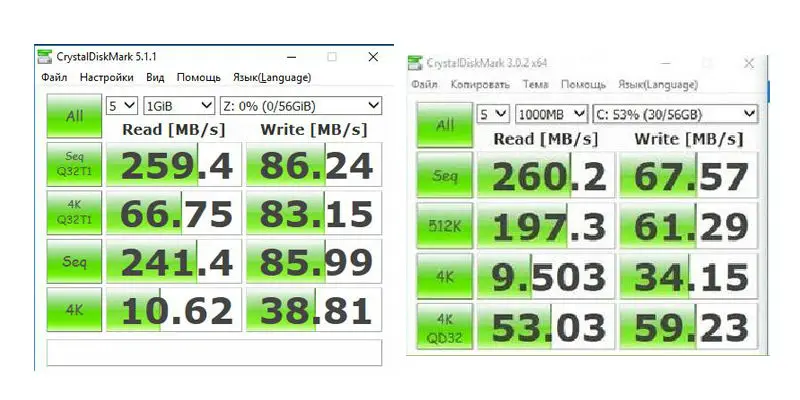Open the C: 53% (30/56GB) drive dropdown
The height and width of the screenshot is (400, 800).
(675, 114)
